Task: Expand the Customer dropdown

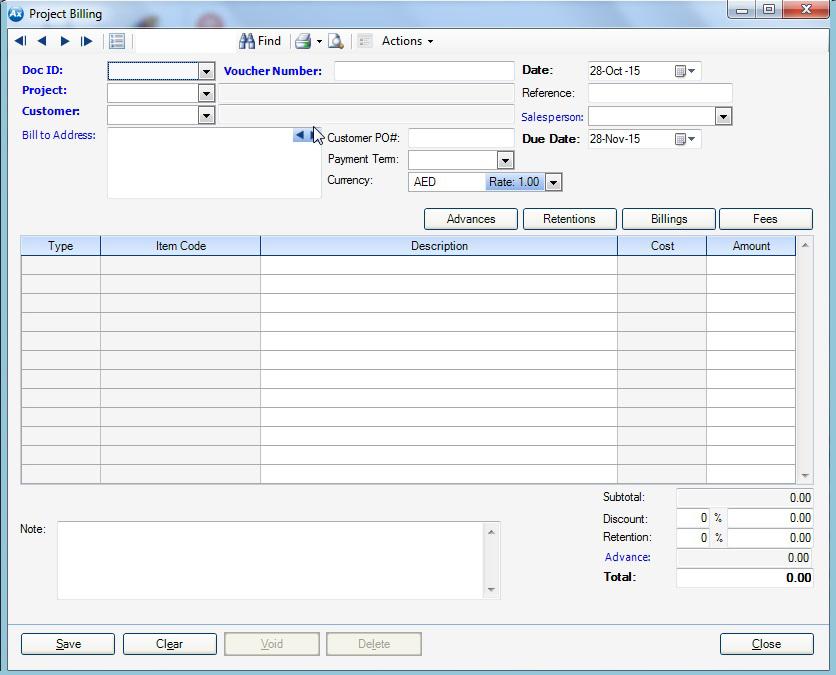Action: point(206,115)
